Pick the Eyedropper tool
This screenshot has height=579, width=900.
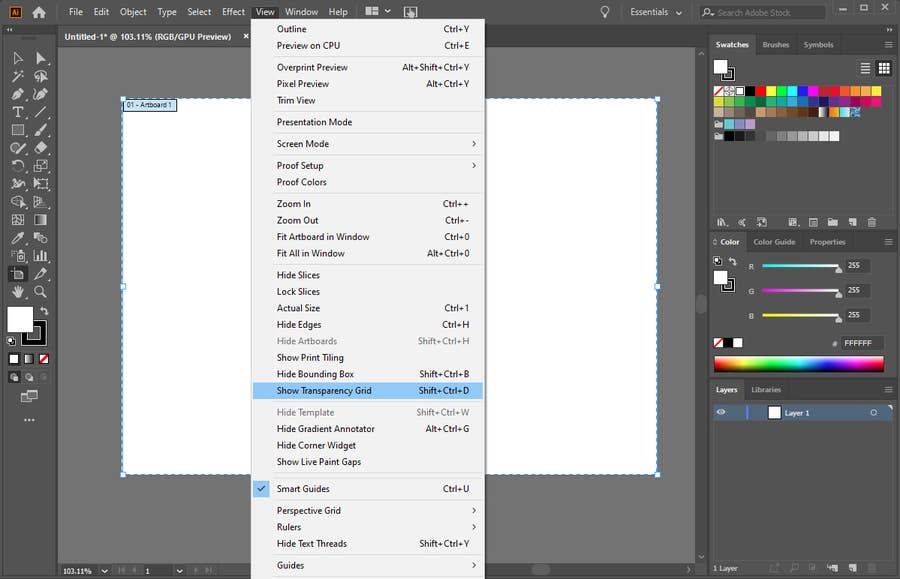(x=17, y=236)
